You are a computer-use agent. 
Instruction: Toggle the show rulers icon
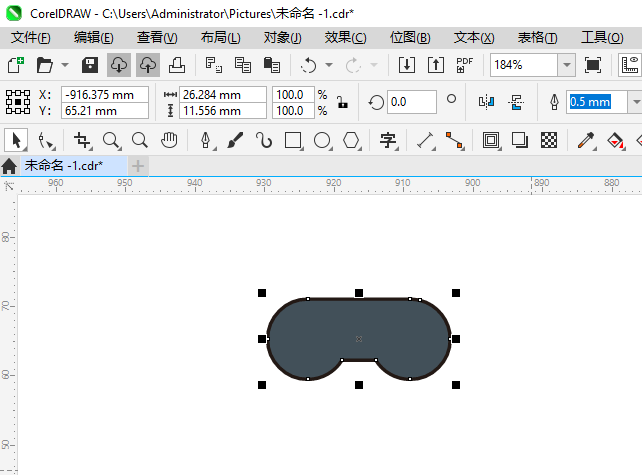630,65
